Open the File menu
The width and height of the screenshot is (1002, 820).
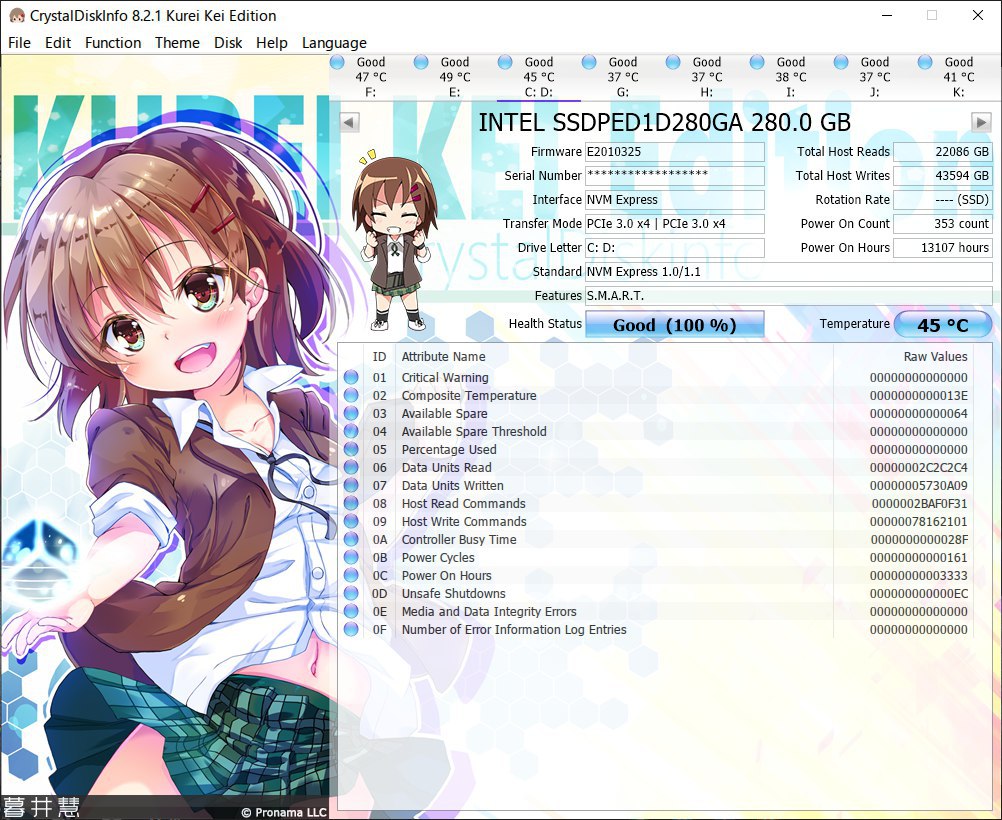click(19, 43)
